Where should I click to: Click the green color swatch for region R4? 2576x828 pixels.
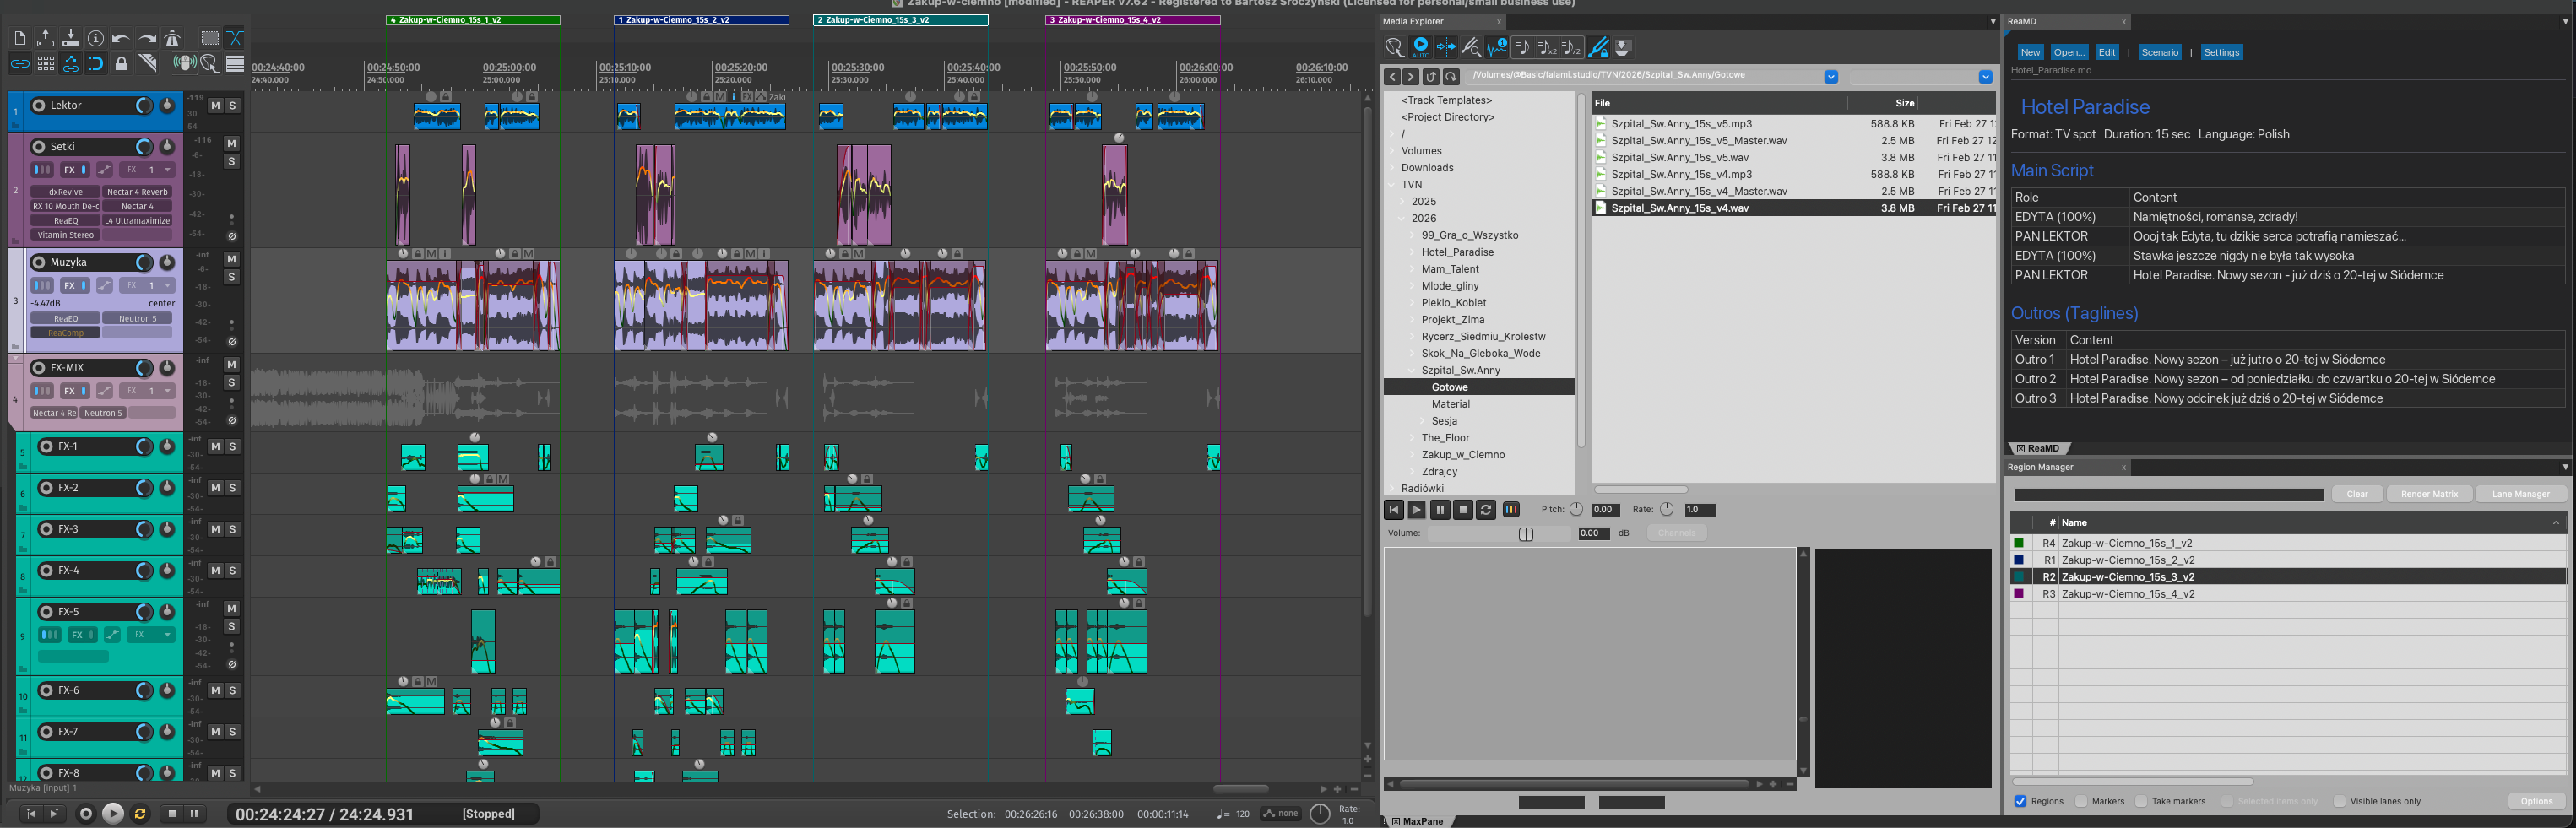[x=2018, y=543]
